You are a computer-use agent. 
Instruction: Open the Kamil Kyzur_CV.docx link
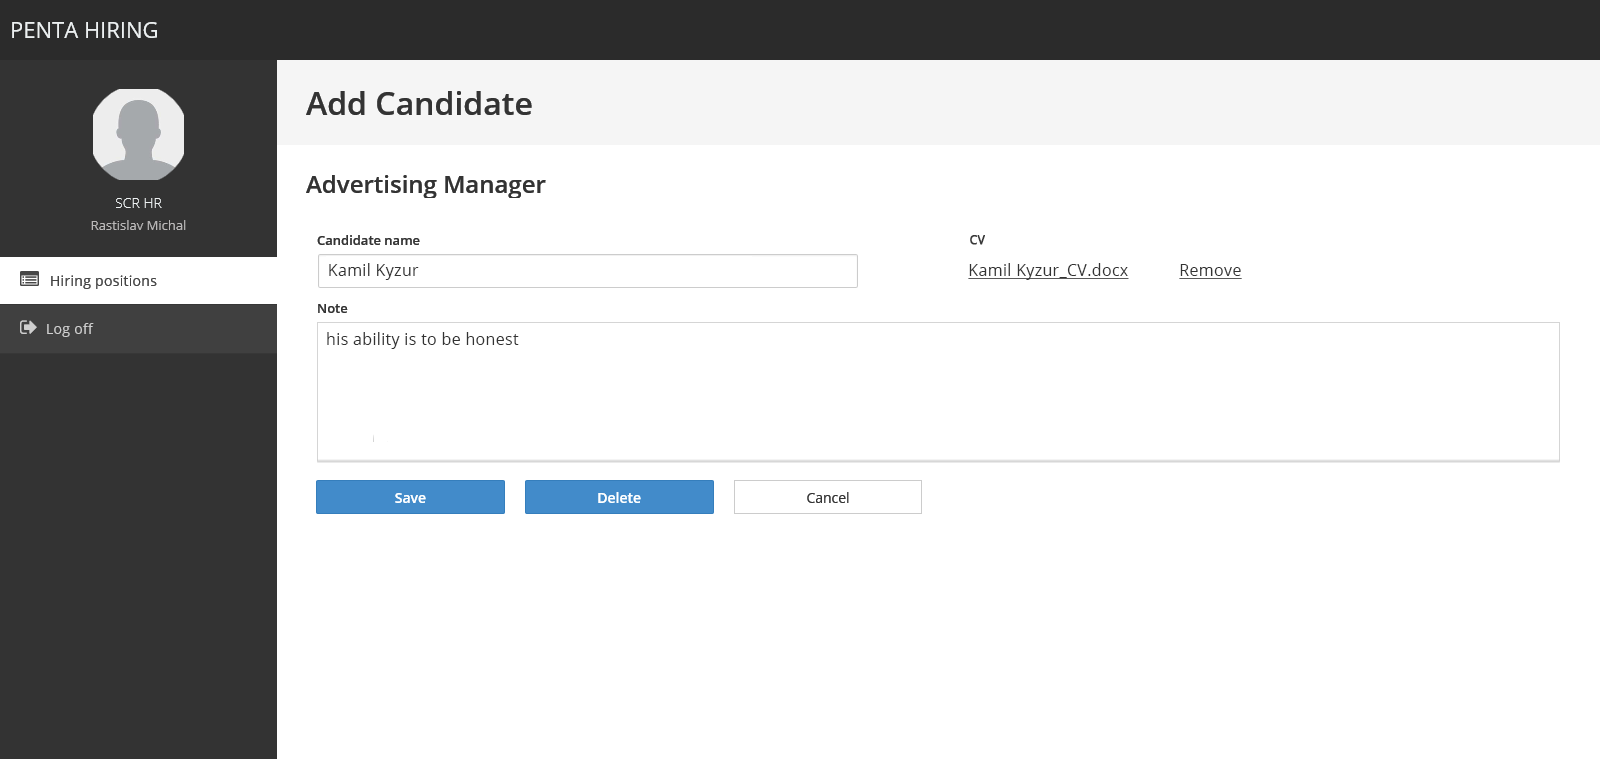1048,270
